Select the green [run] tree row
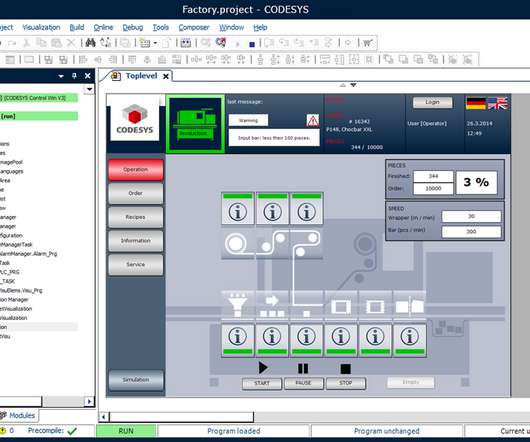 pyautogui.click(x=39, y=116)
